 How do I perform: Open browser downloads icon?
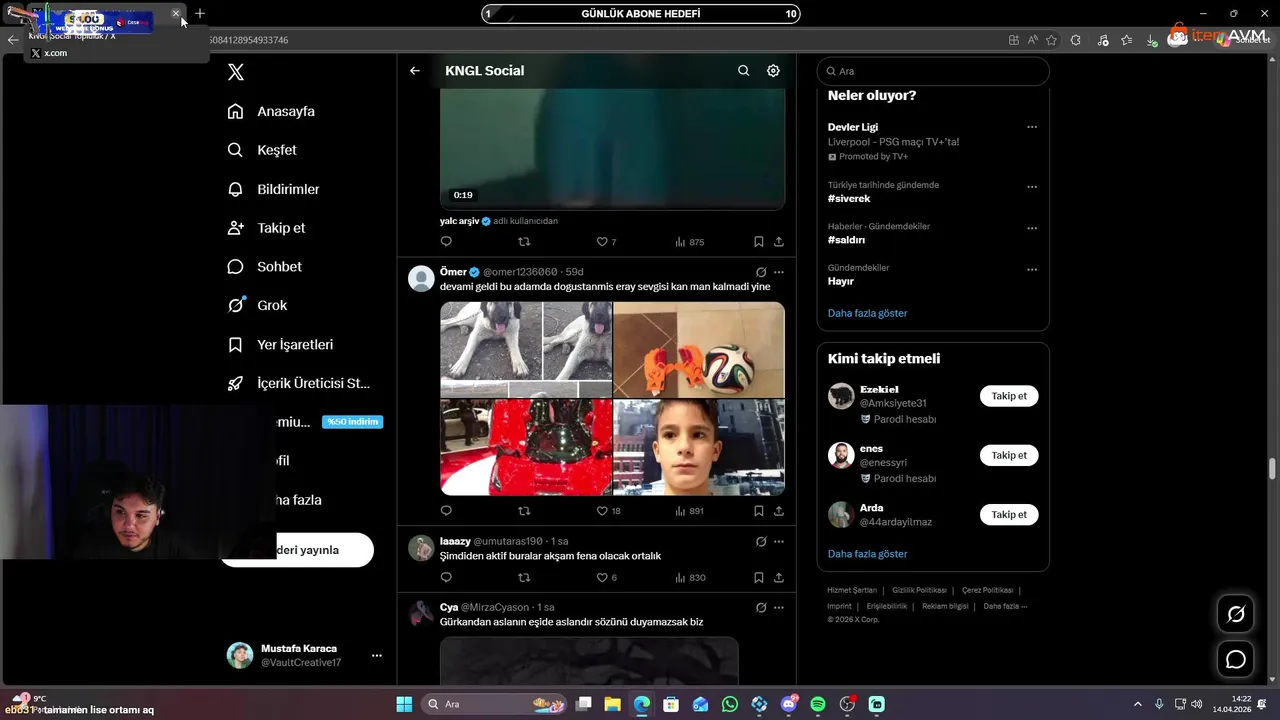click(1152, 40)
